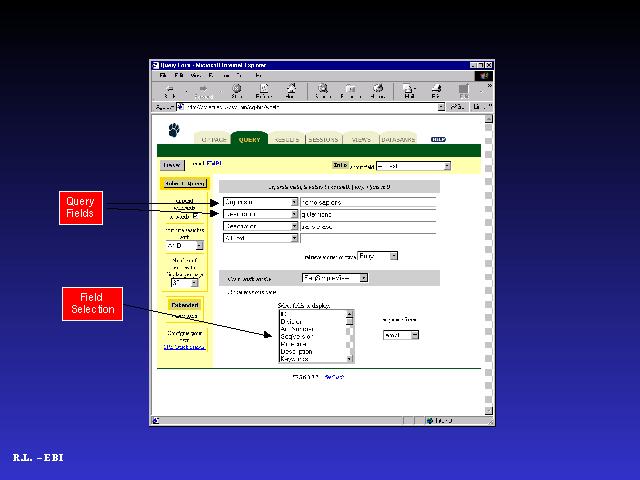Open the SESSIONS tab
The height and width of the screenshot is (480, 640).
[x=324, y=140]
